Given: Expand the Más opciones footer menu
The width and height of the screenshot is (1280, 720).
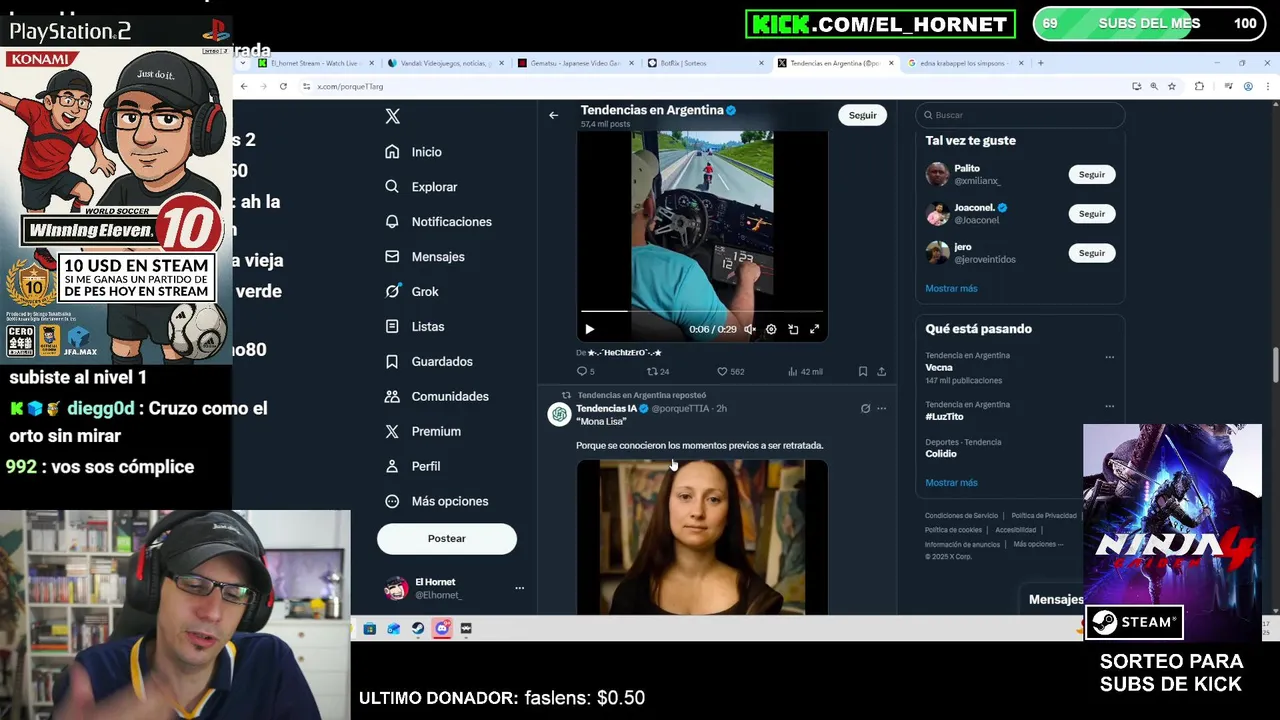Looking at the screenshot, I should [1038, 545].
